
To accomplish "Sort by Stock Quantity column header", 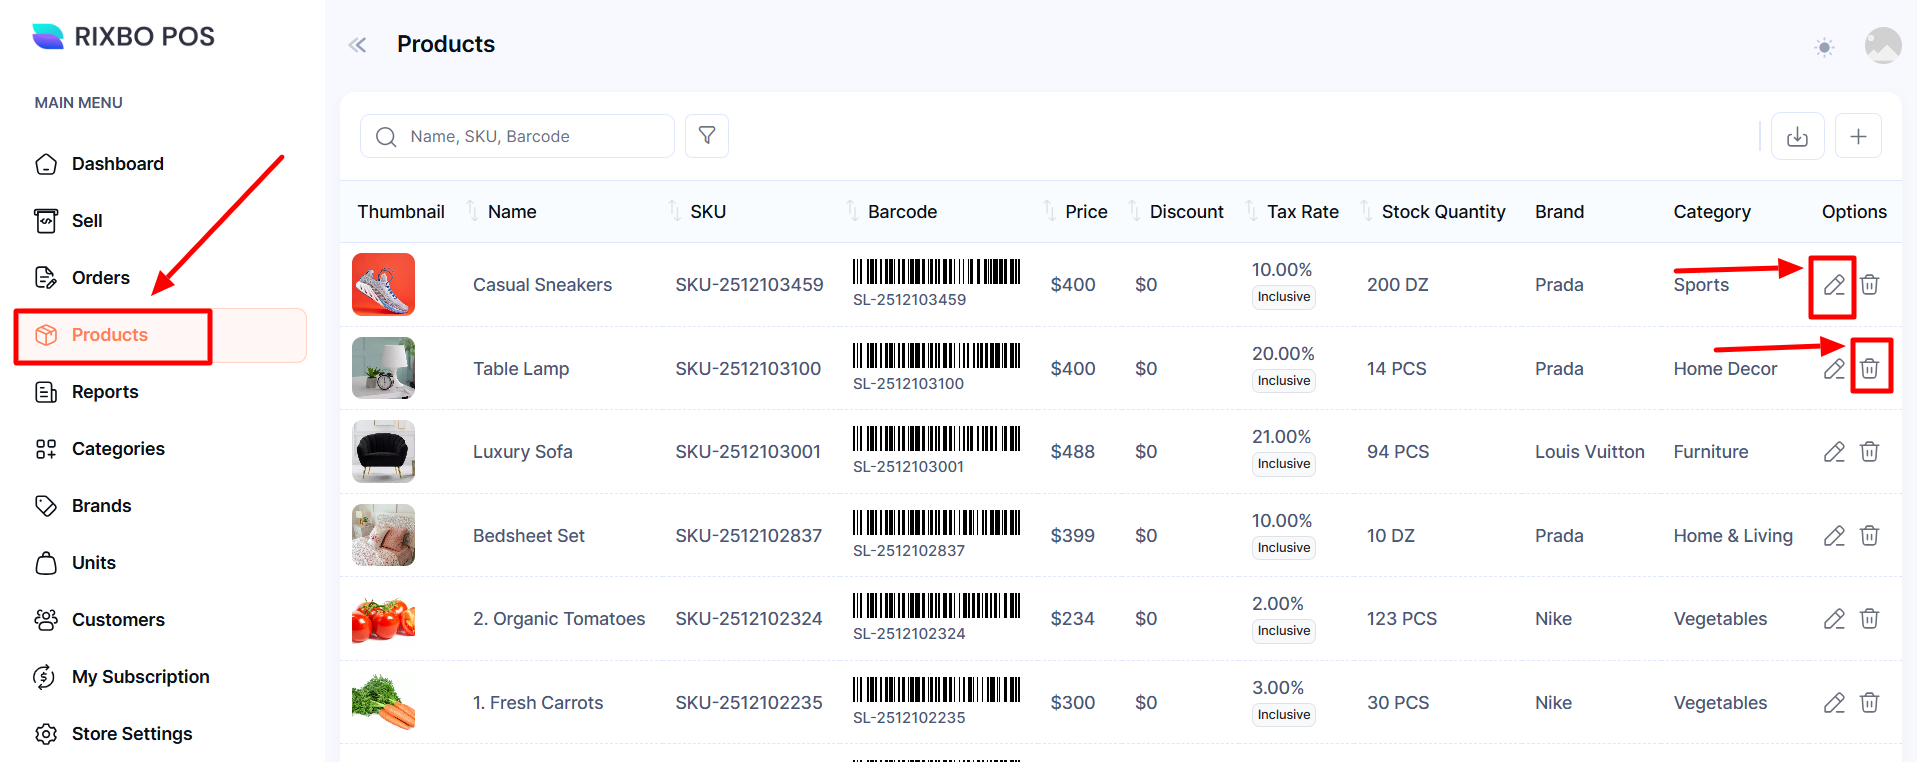I will tap(1442, 212).
